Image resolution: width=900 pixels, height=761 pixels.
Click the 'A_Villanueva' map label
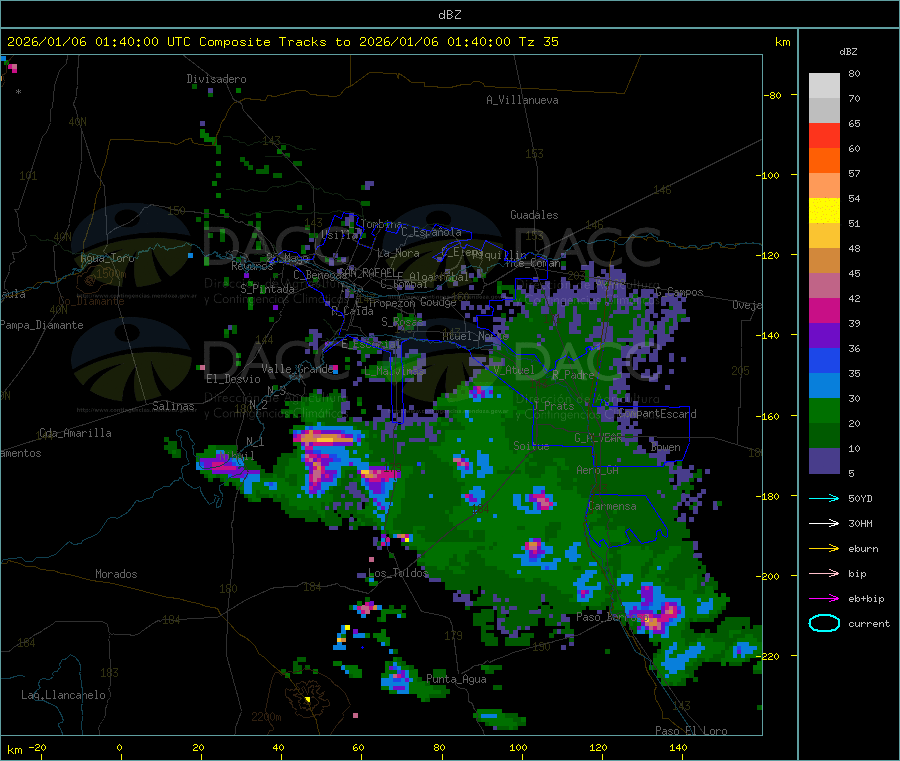[x=522, y=100]
